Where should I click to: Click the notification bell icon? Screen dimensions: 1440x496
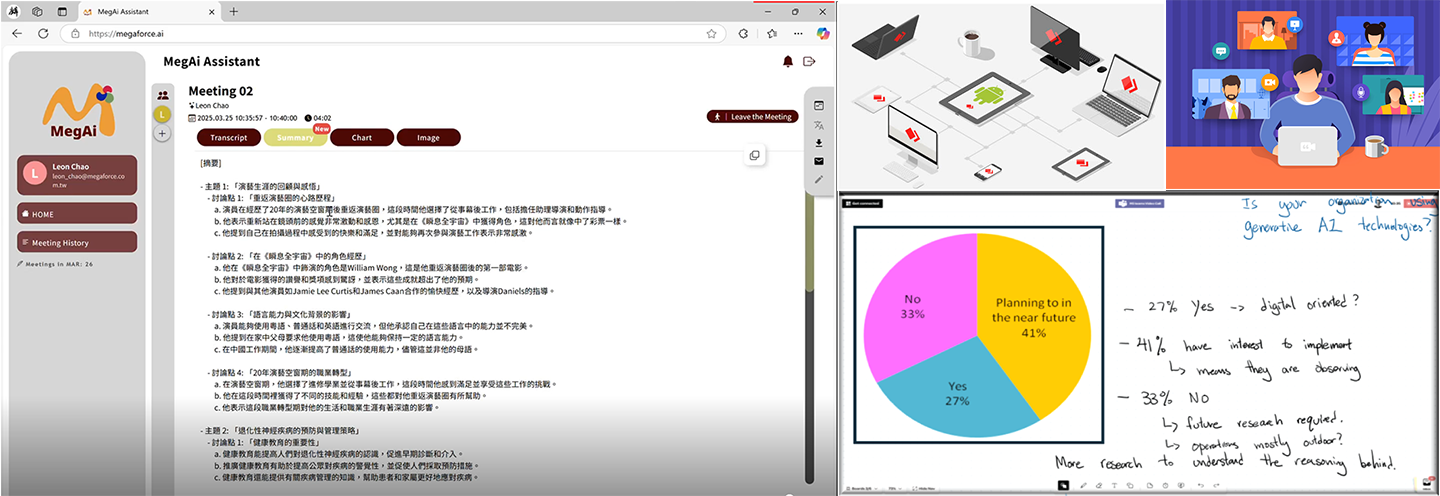point(788,62)
